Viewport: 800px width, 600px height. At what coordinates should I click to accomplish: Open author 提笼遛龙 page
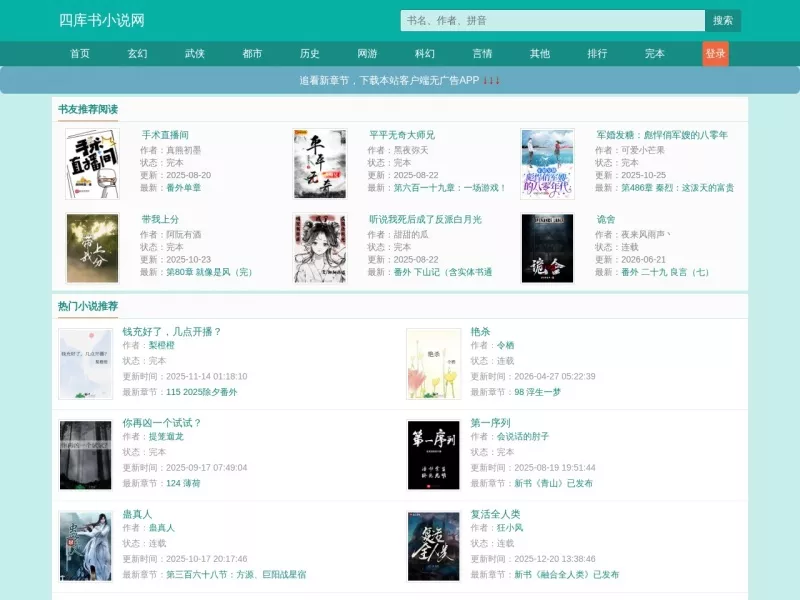pyautogui.click(x=166, y=437)
